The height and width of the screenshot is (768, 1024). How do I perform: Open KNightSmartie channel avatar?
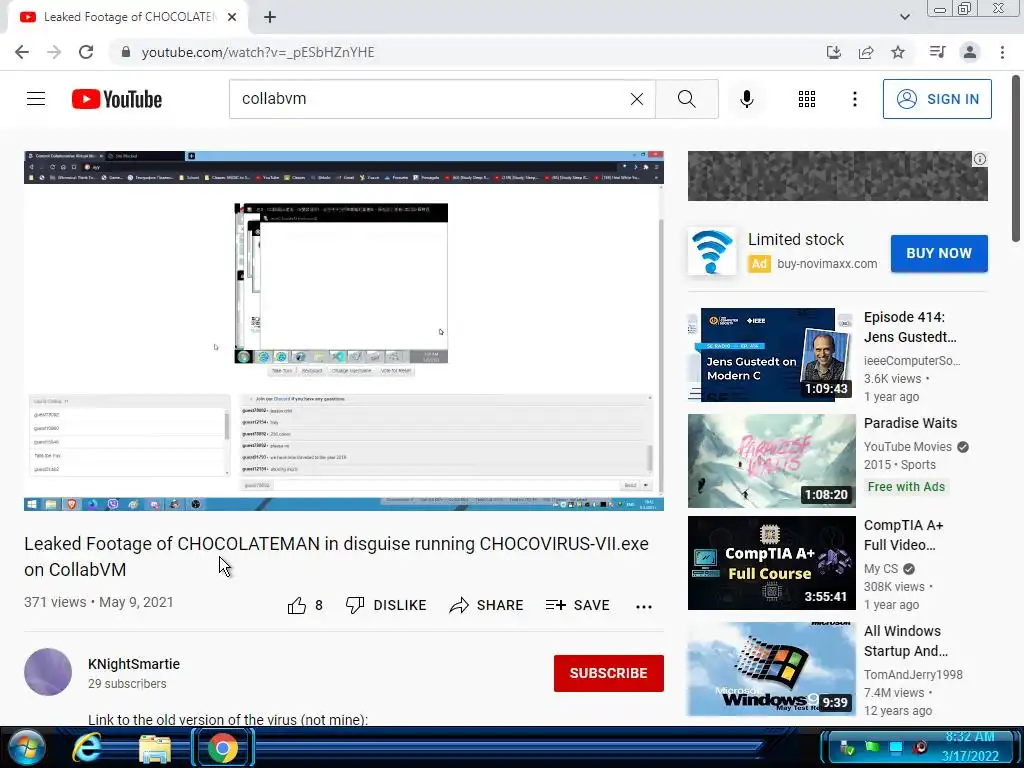48,672
